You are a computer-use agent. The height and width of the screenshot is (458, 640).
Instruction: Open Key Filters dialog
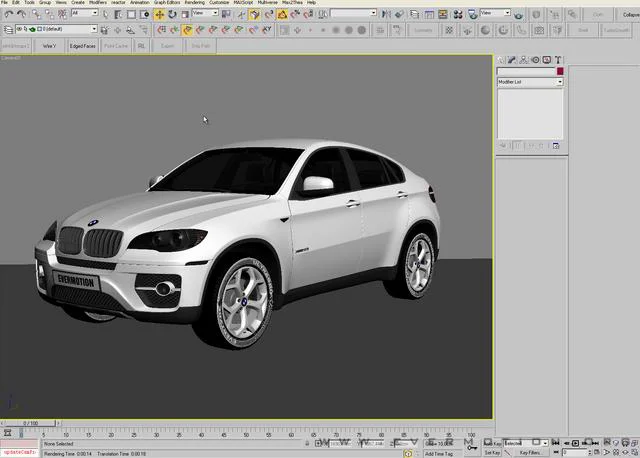pyautogui.click(x=530, y=453)
